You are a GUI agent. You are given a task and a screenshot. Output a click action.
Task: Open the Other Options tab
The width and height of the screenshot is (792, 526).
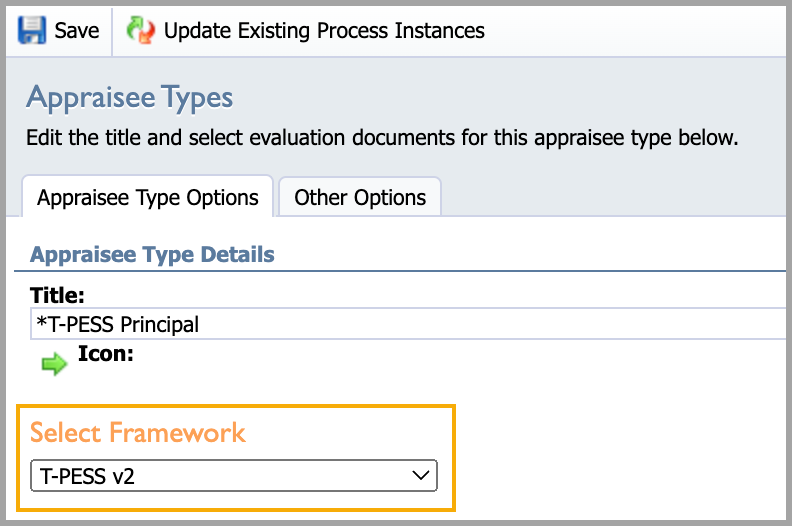tap(360, 197)
